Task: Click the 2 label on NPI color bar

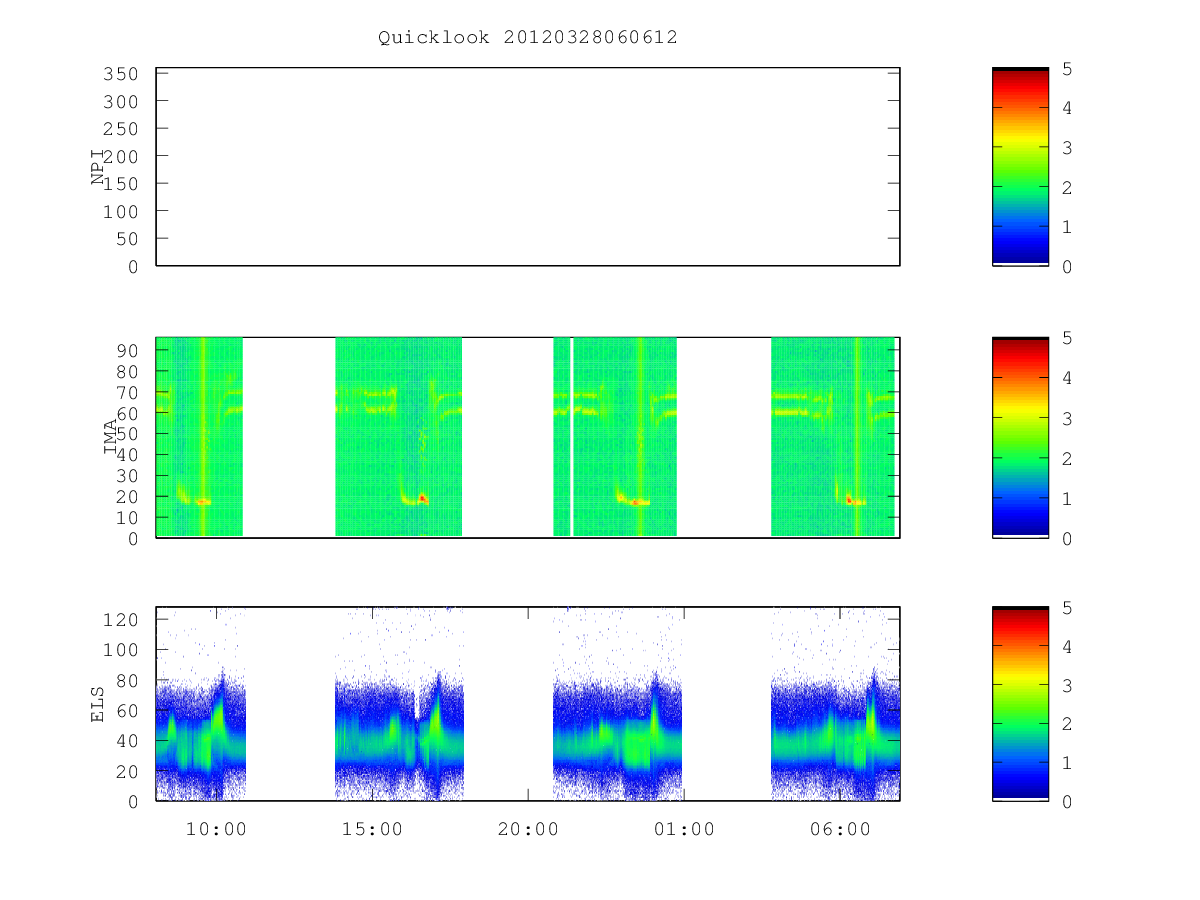Action: 1068,187
